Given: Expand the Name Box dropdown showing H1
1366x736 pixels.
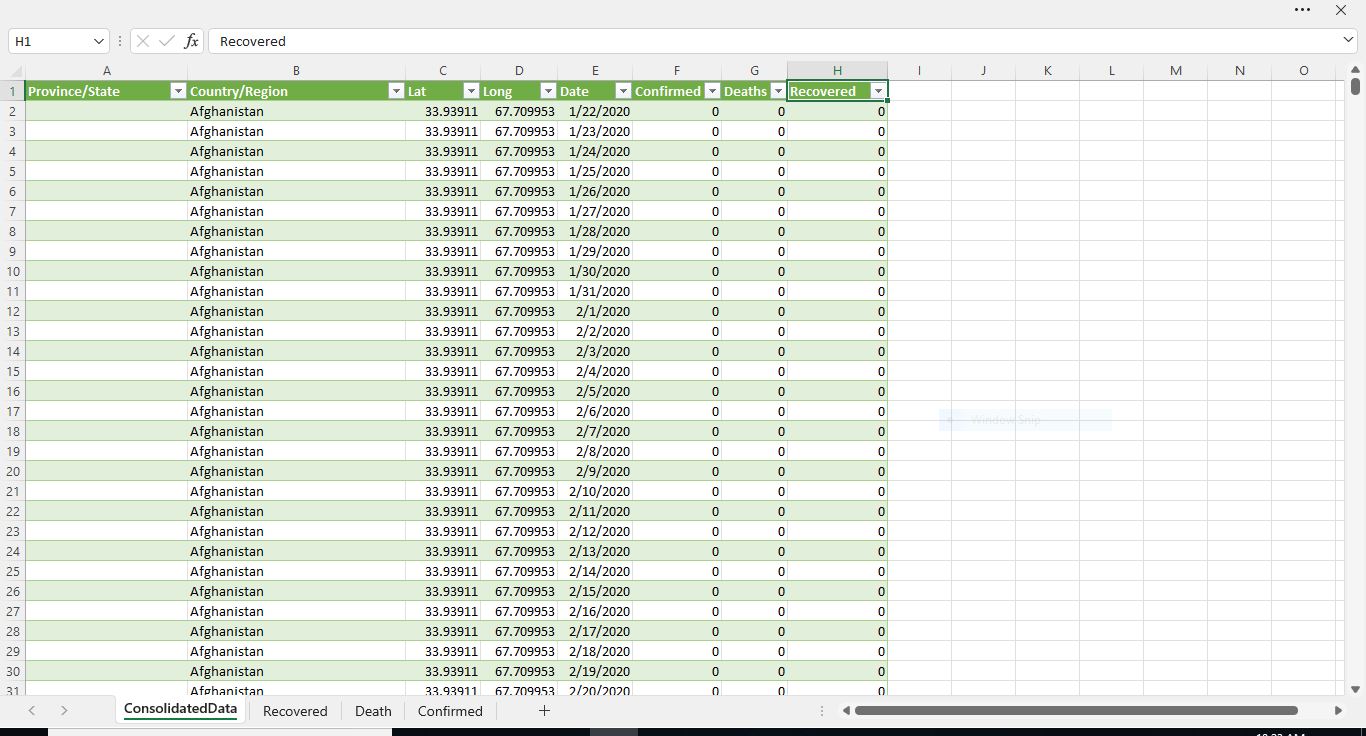Looking at the screenshot, I should [x=98, y=41].
